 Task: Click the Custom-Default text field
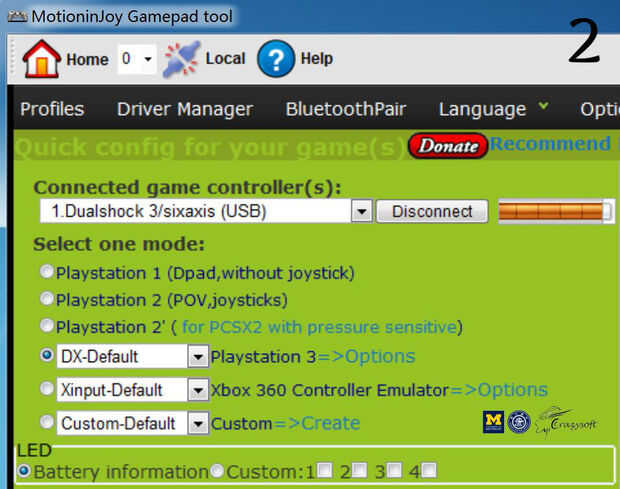pos(122,423)
